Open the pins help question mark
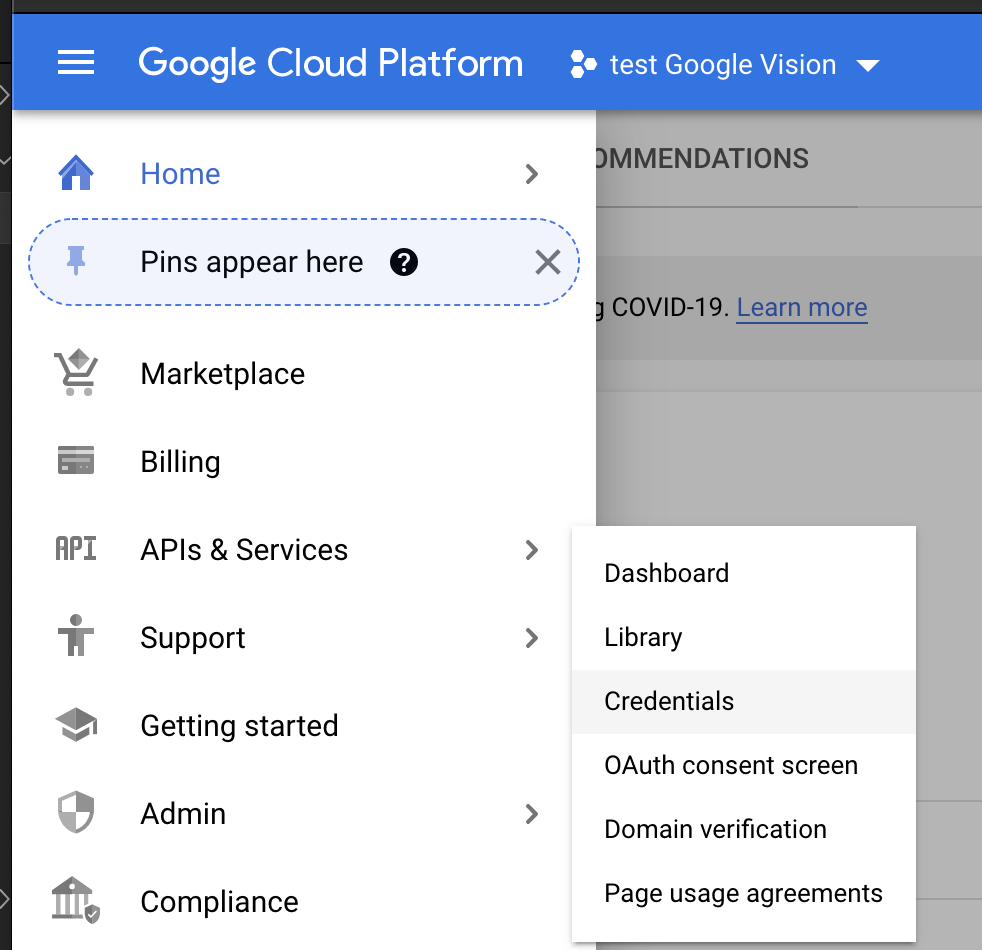982x950 pixels. [404, 262]
